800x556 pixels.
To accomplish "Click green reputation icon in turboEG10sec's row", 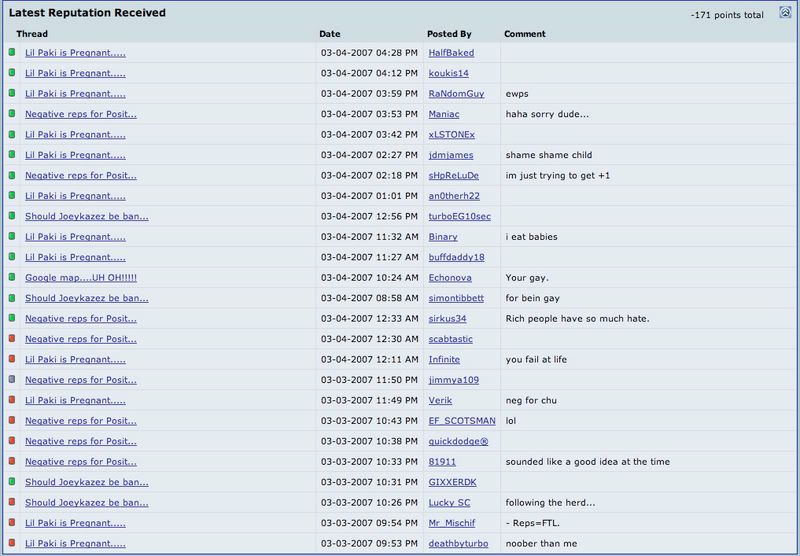I will [12, 216].
